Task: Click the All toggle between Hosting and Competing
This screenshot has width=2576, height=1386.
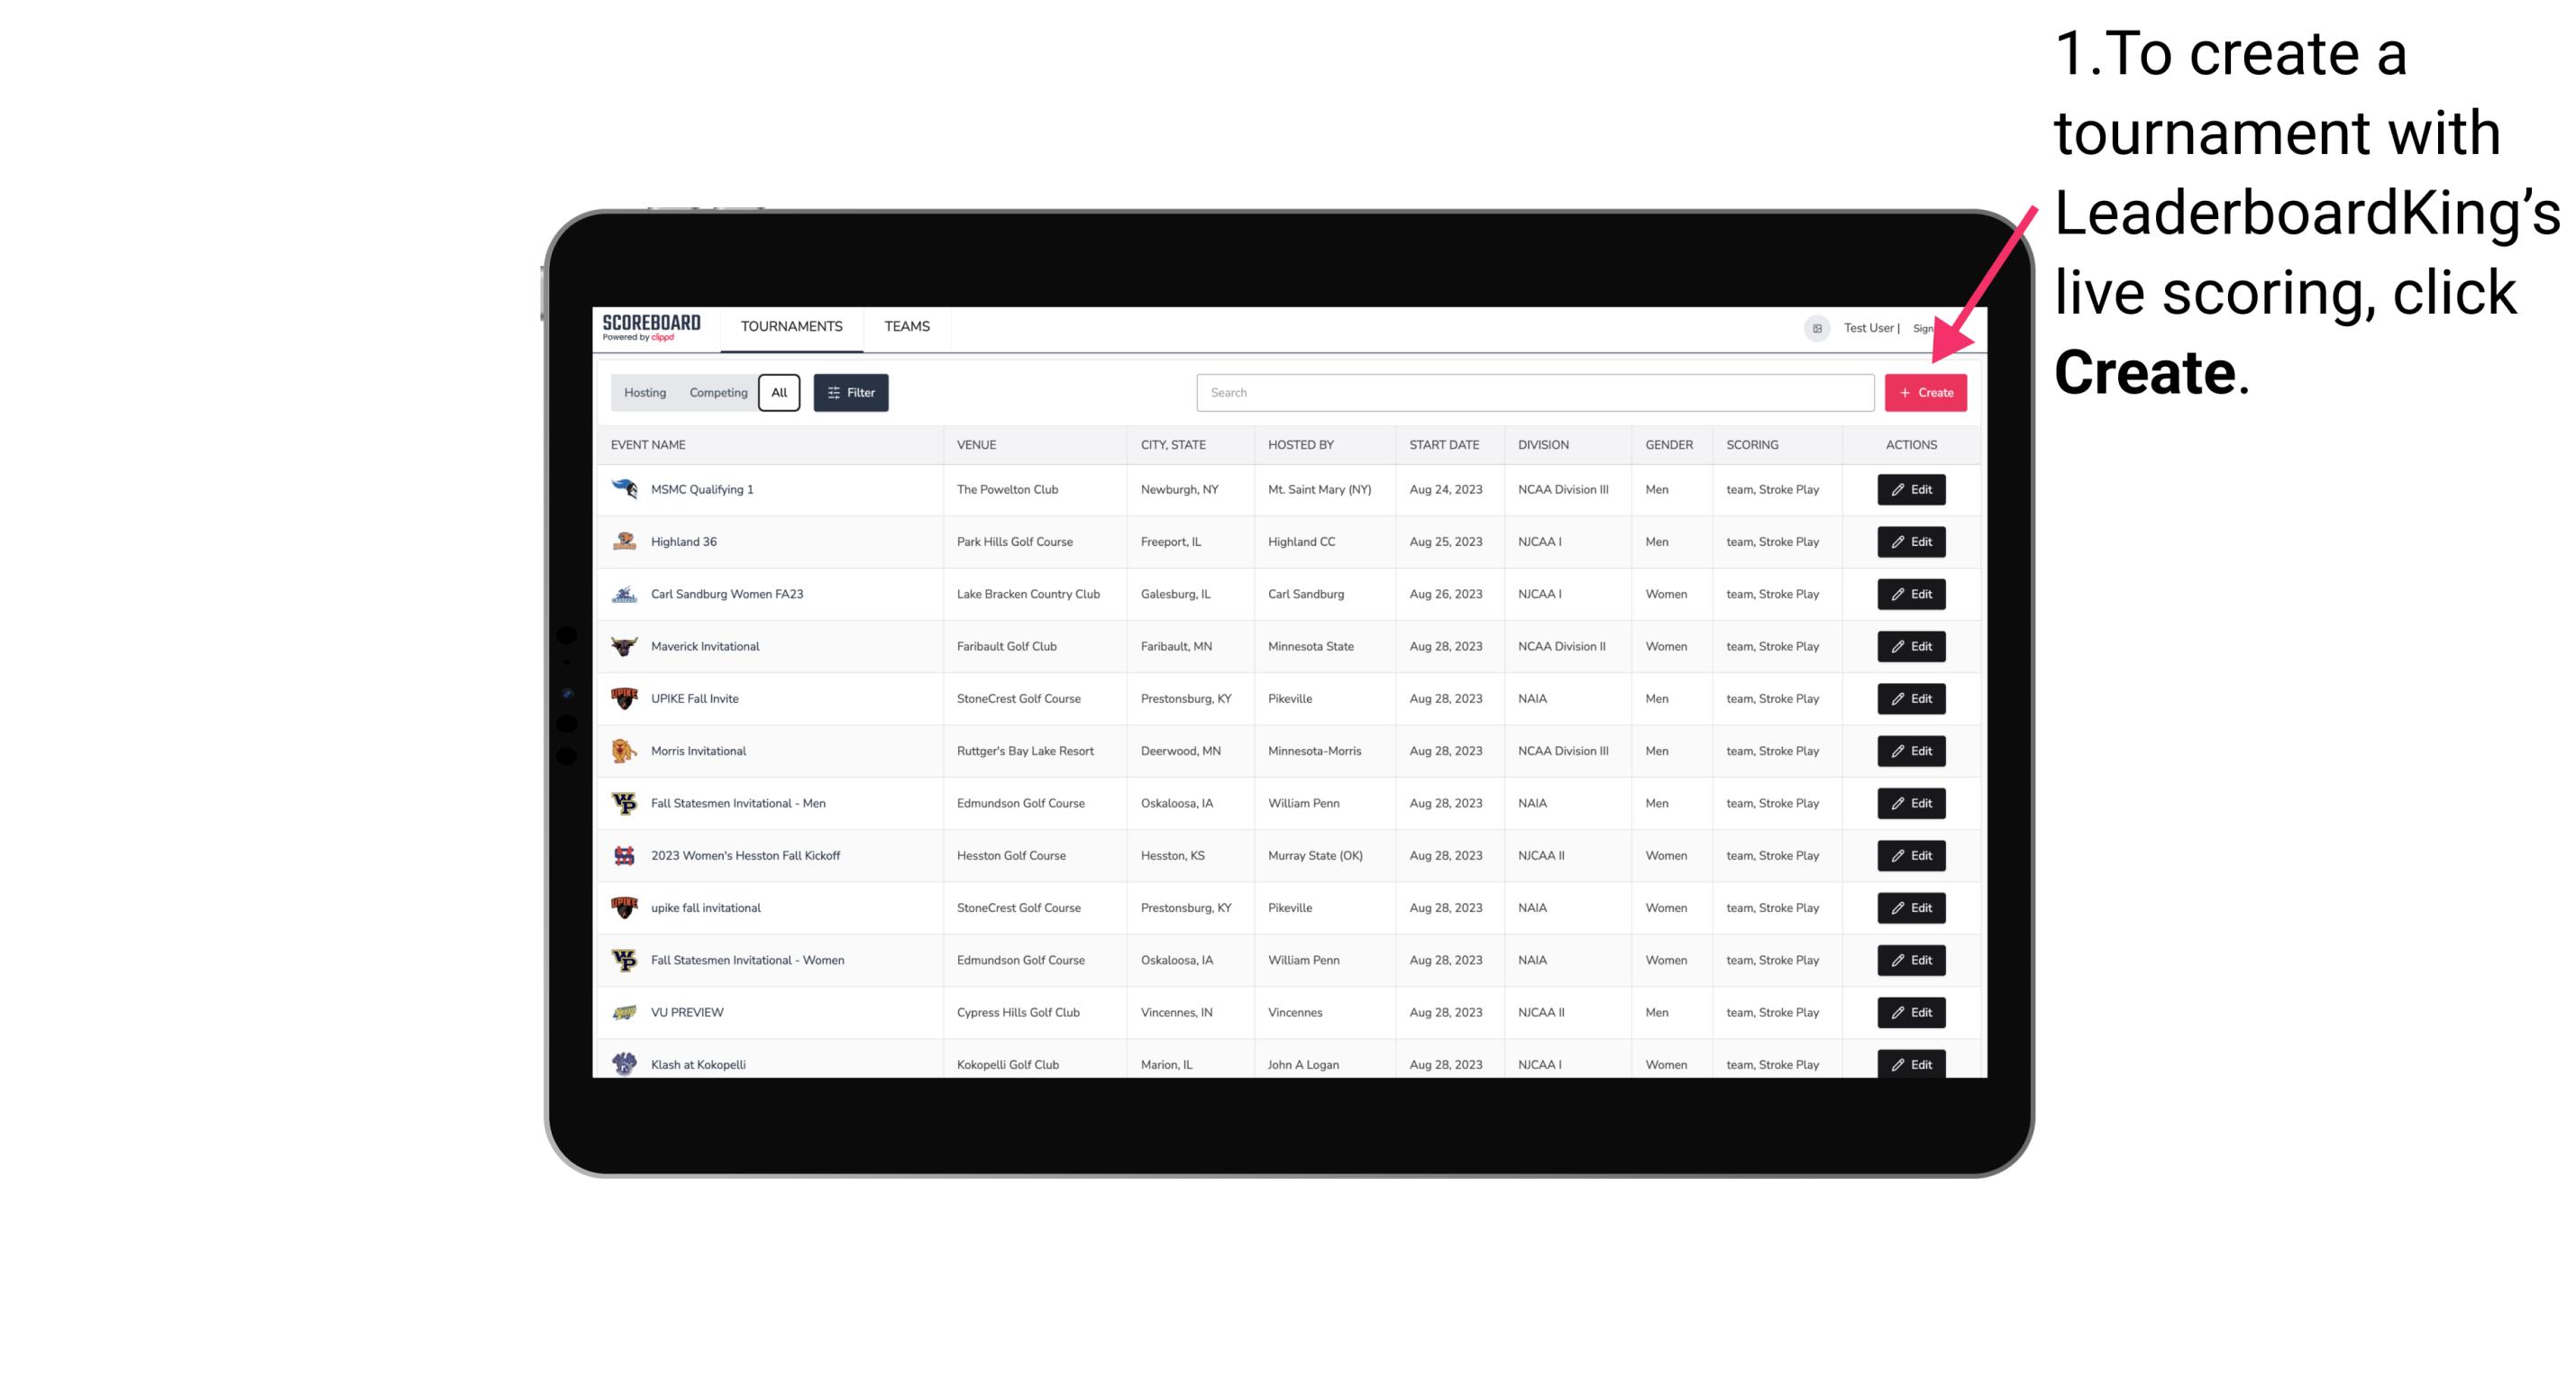Action: pyautogui.click(x=779, y=393)
